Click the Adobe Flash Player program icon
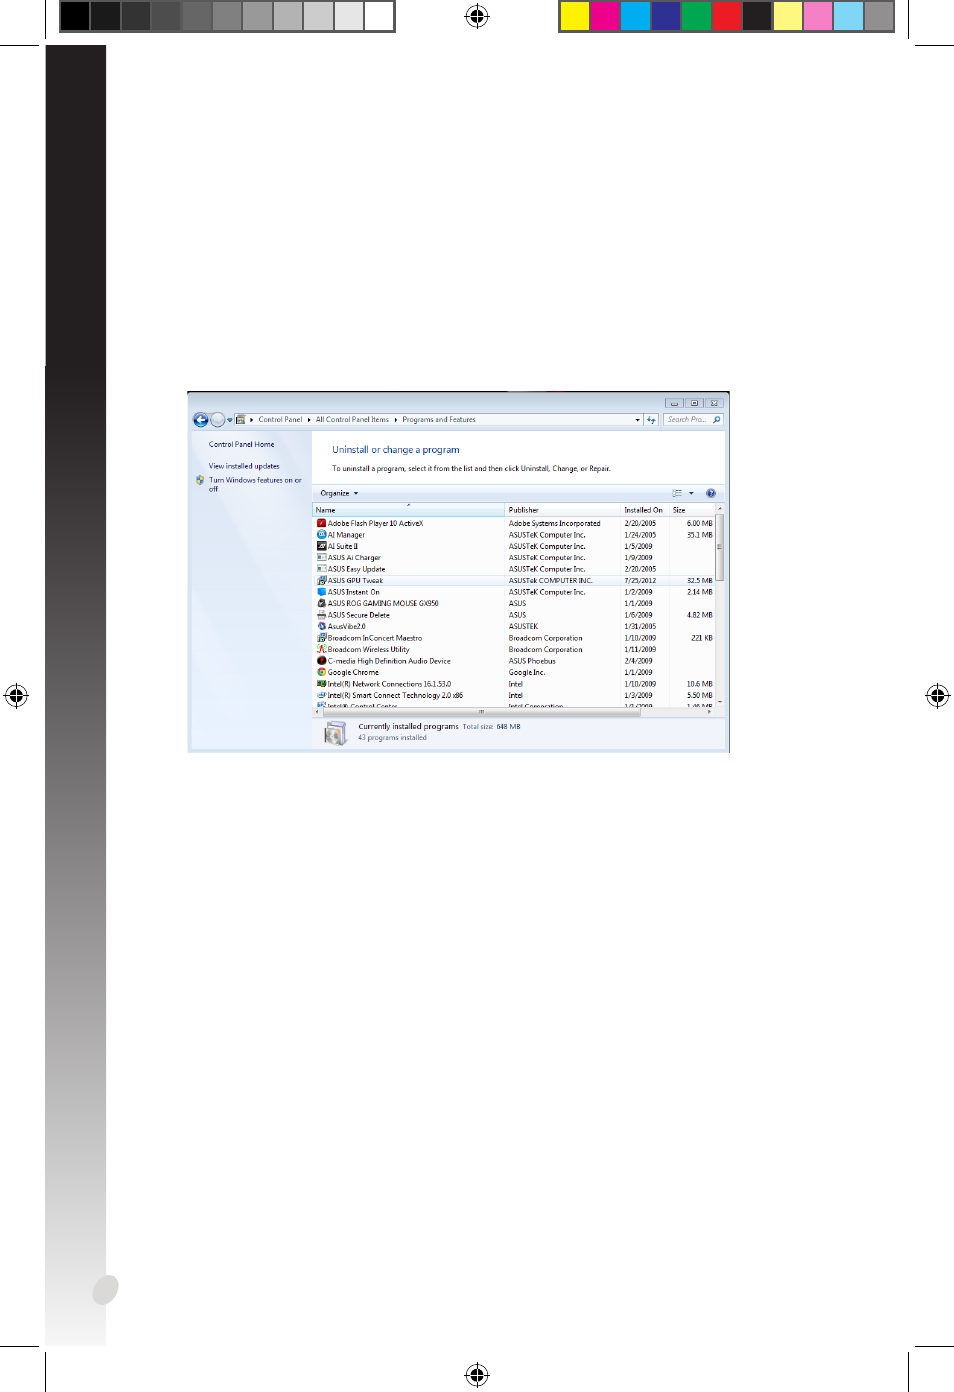 point(321,523)
